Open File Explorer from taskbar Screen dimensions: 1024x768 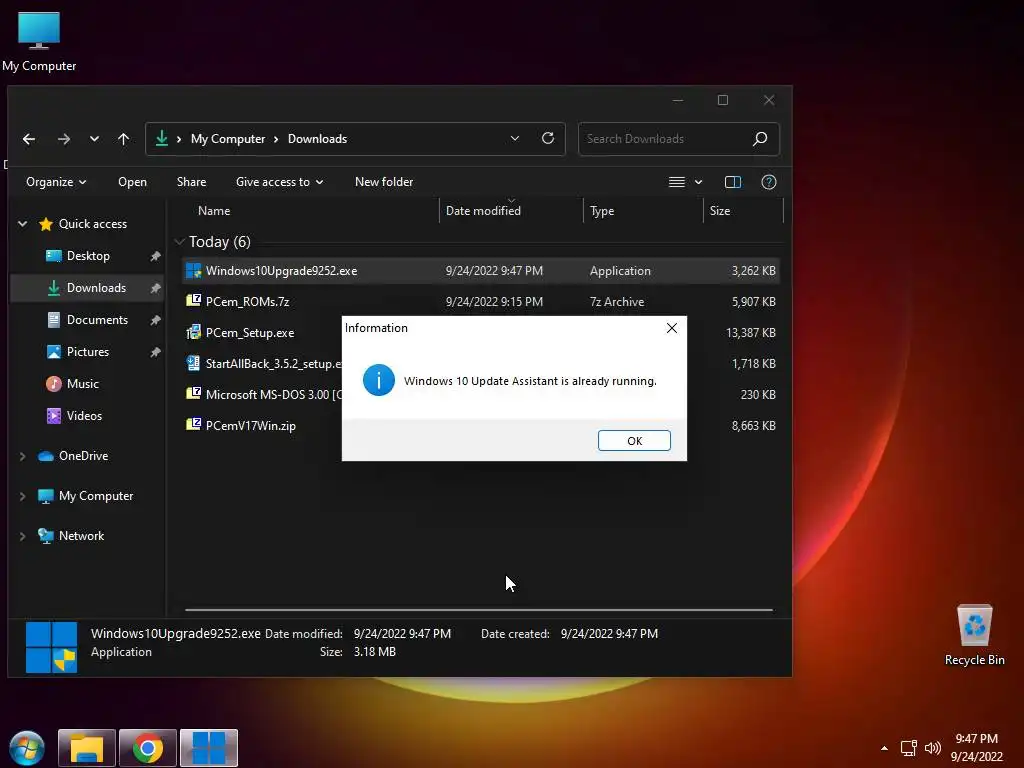coord(87,748)
